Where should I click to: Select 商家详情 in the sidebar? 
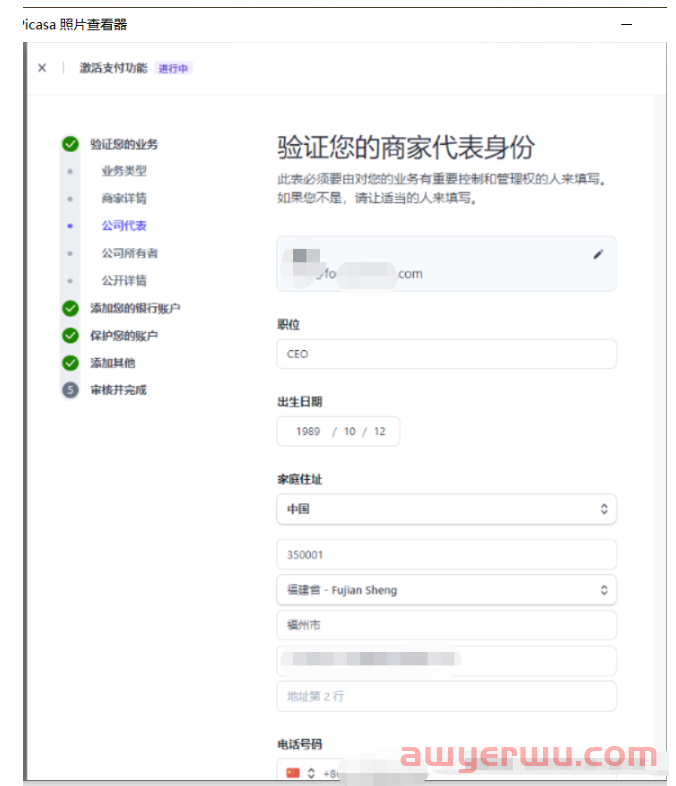124,199
